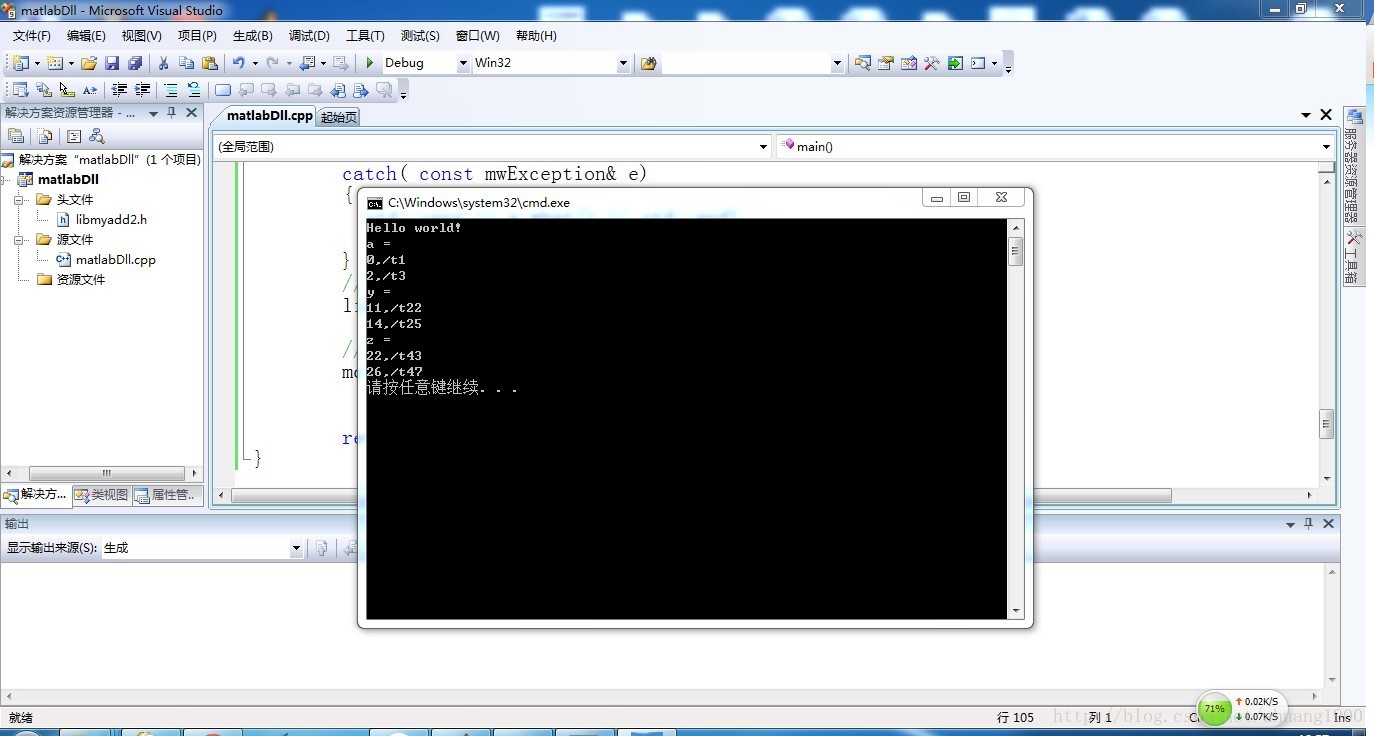1374x736 pixels.
Task: Click the cmd.exe console scrollbar down arrow
Action: [x=1016, y=611]
